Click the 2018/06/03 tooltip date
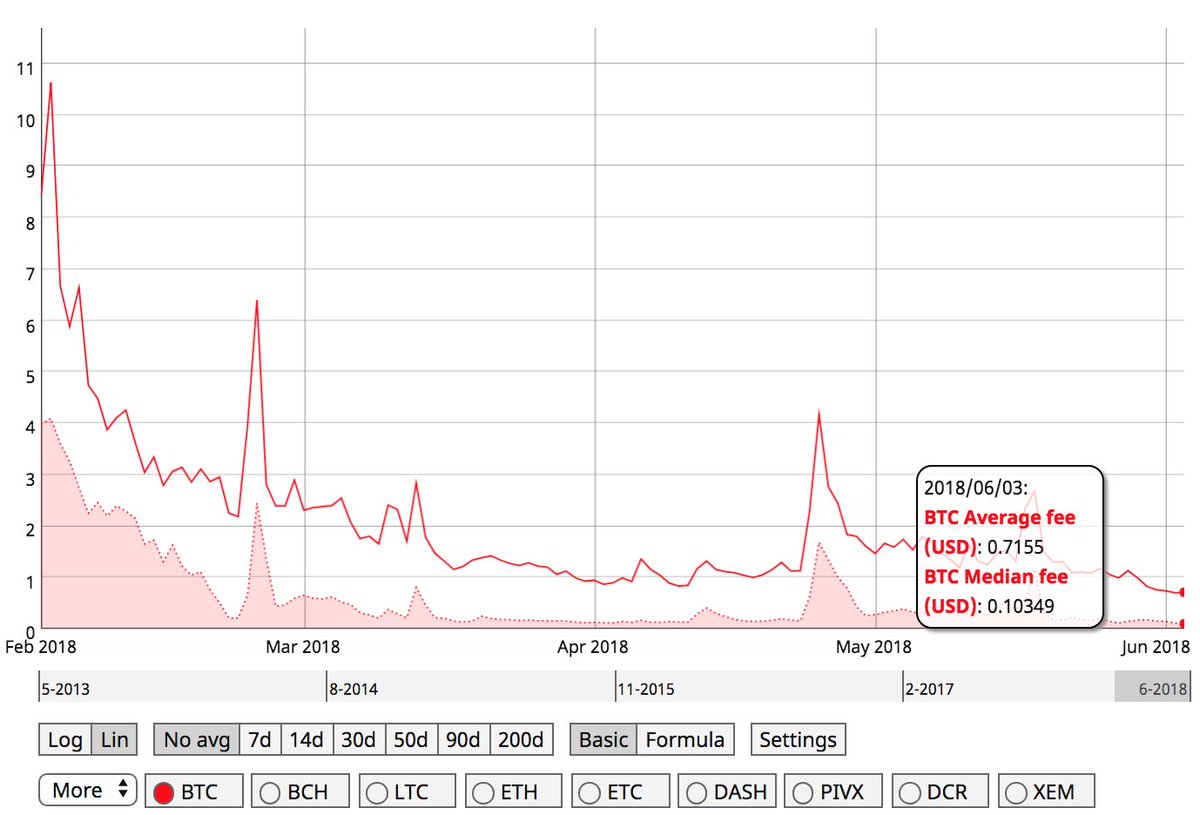This screenshot has width=1200, height=815. click(x=975, y=489)
